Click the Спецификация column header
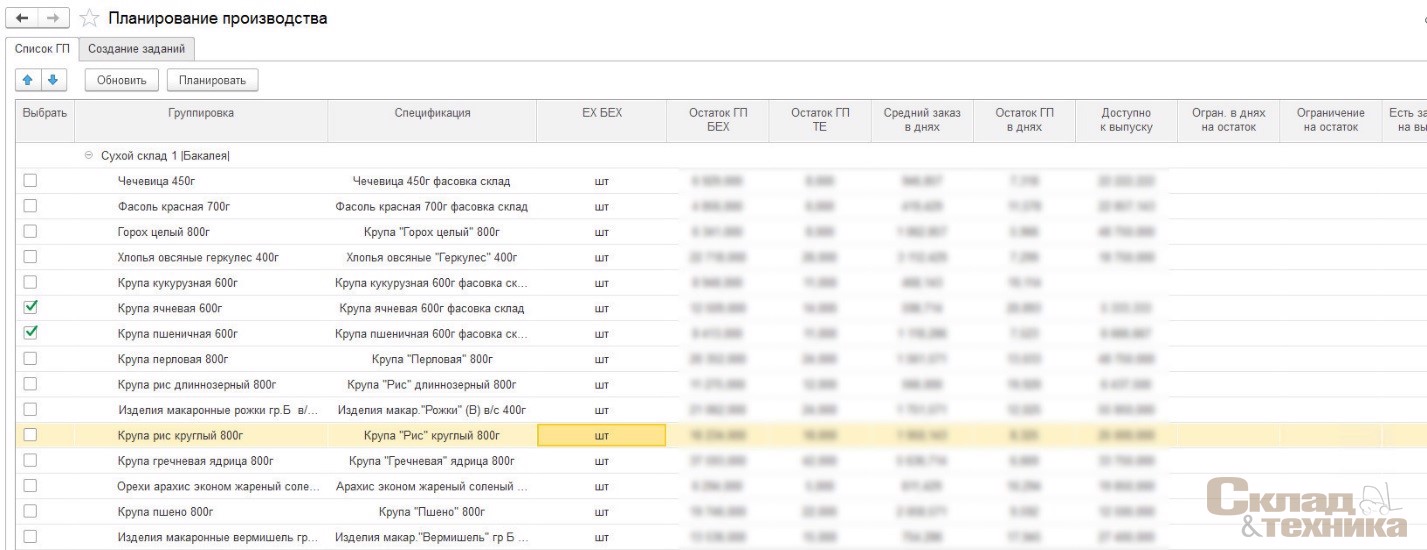Viewport: 1427px width, 550px height. pos(432,113)
